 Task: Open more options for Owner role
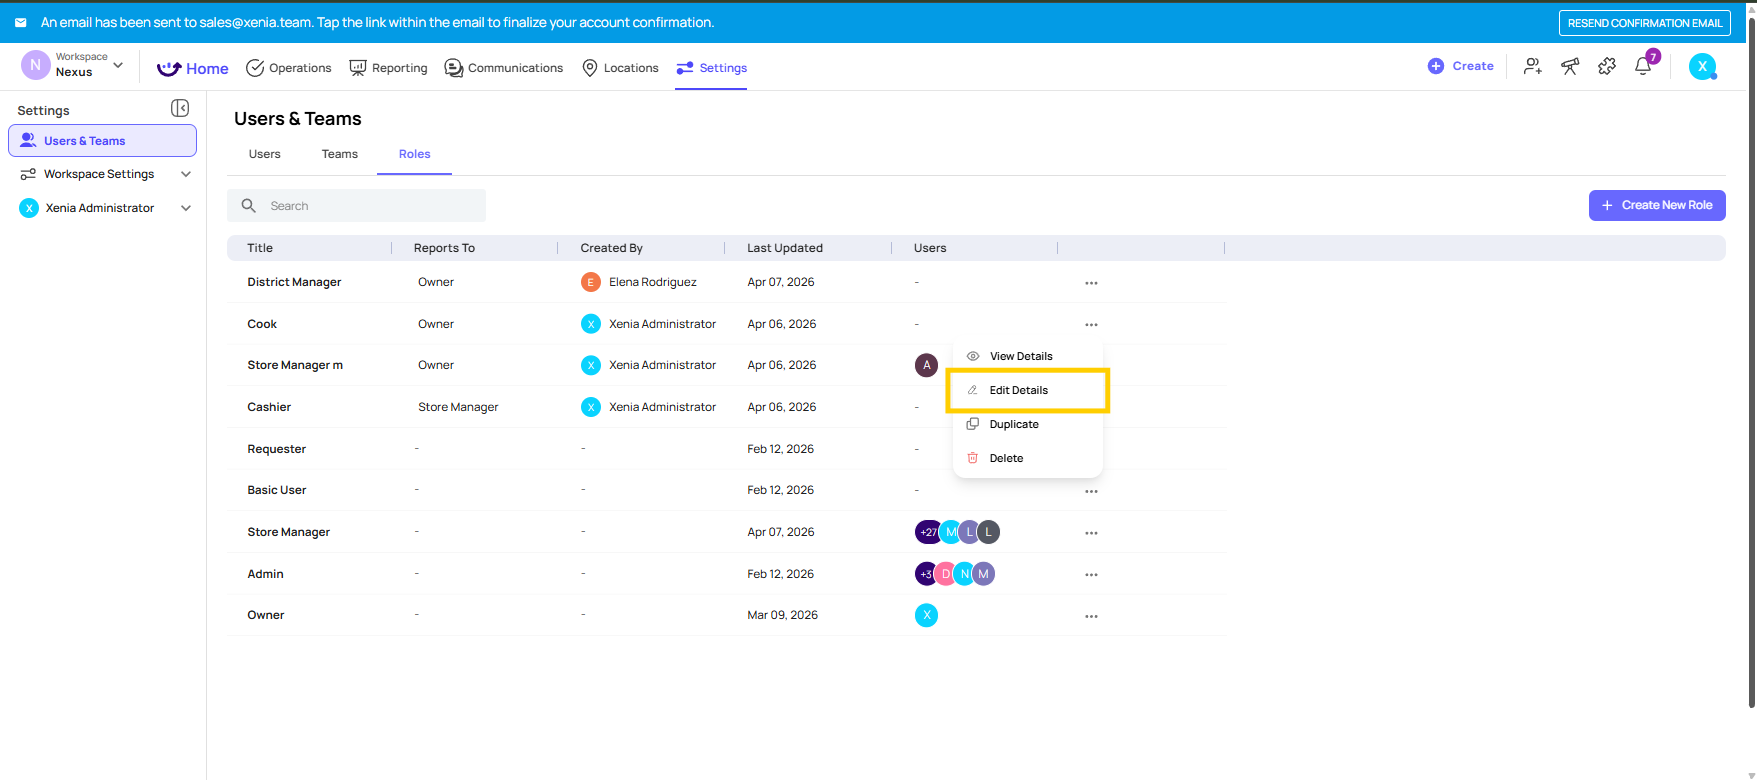(1091, 616)
